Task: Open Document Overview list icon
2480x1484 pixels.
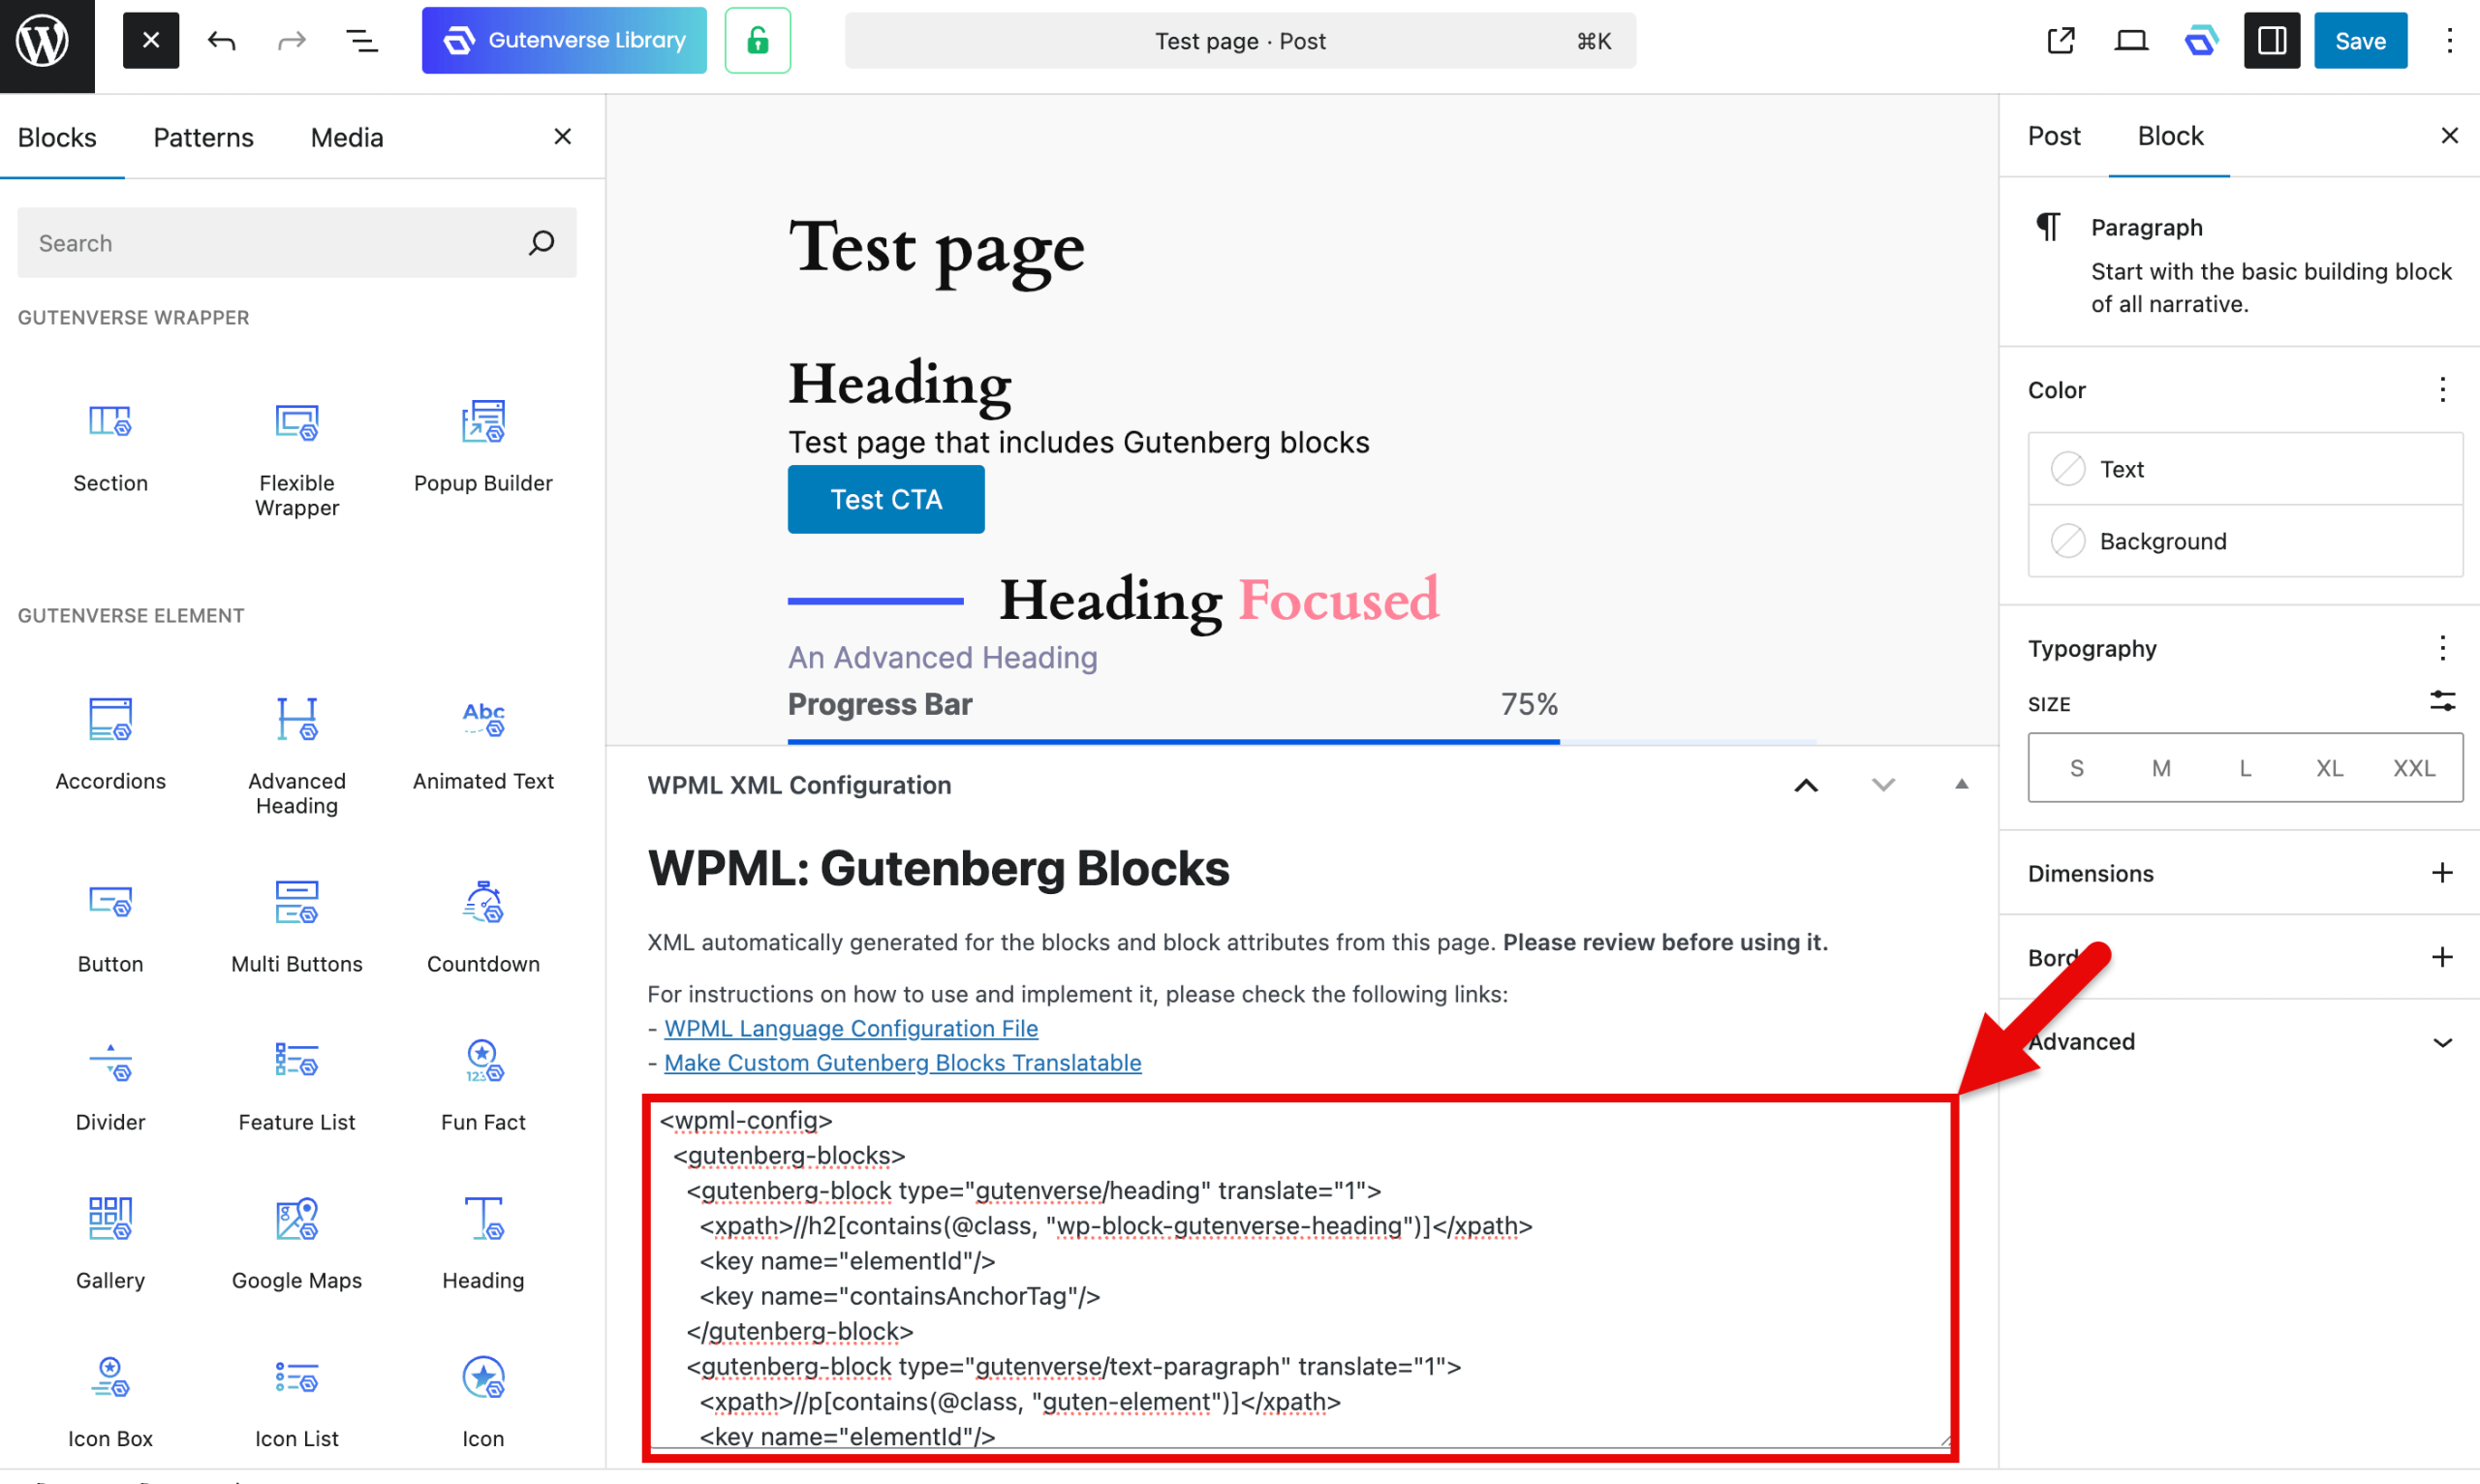Action: pos(361,41)
